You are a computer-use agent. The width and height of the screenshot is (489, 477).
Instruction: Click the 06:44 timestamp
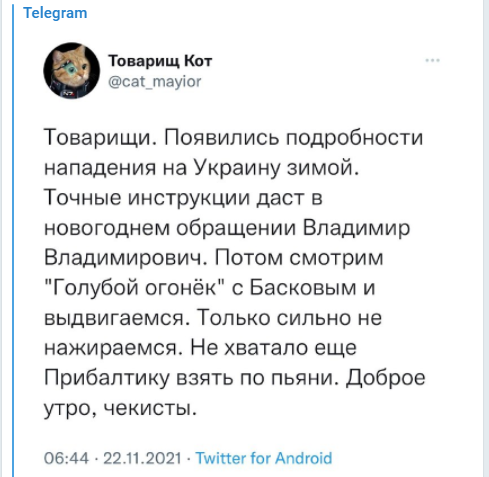point(66,458)
